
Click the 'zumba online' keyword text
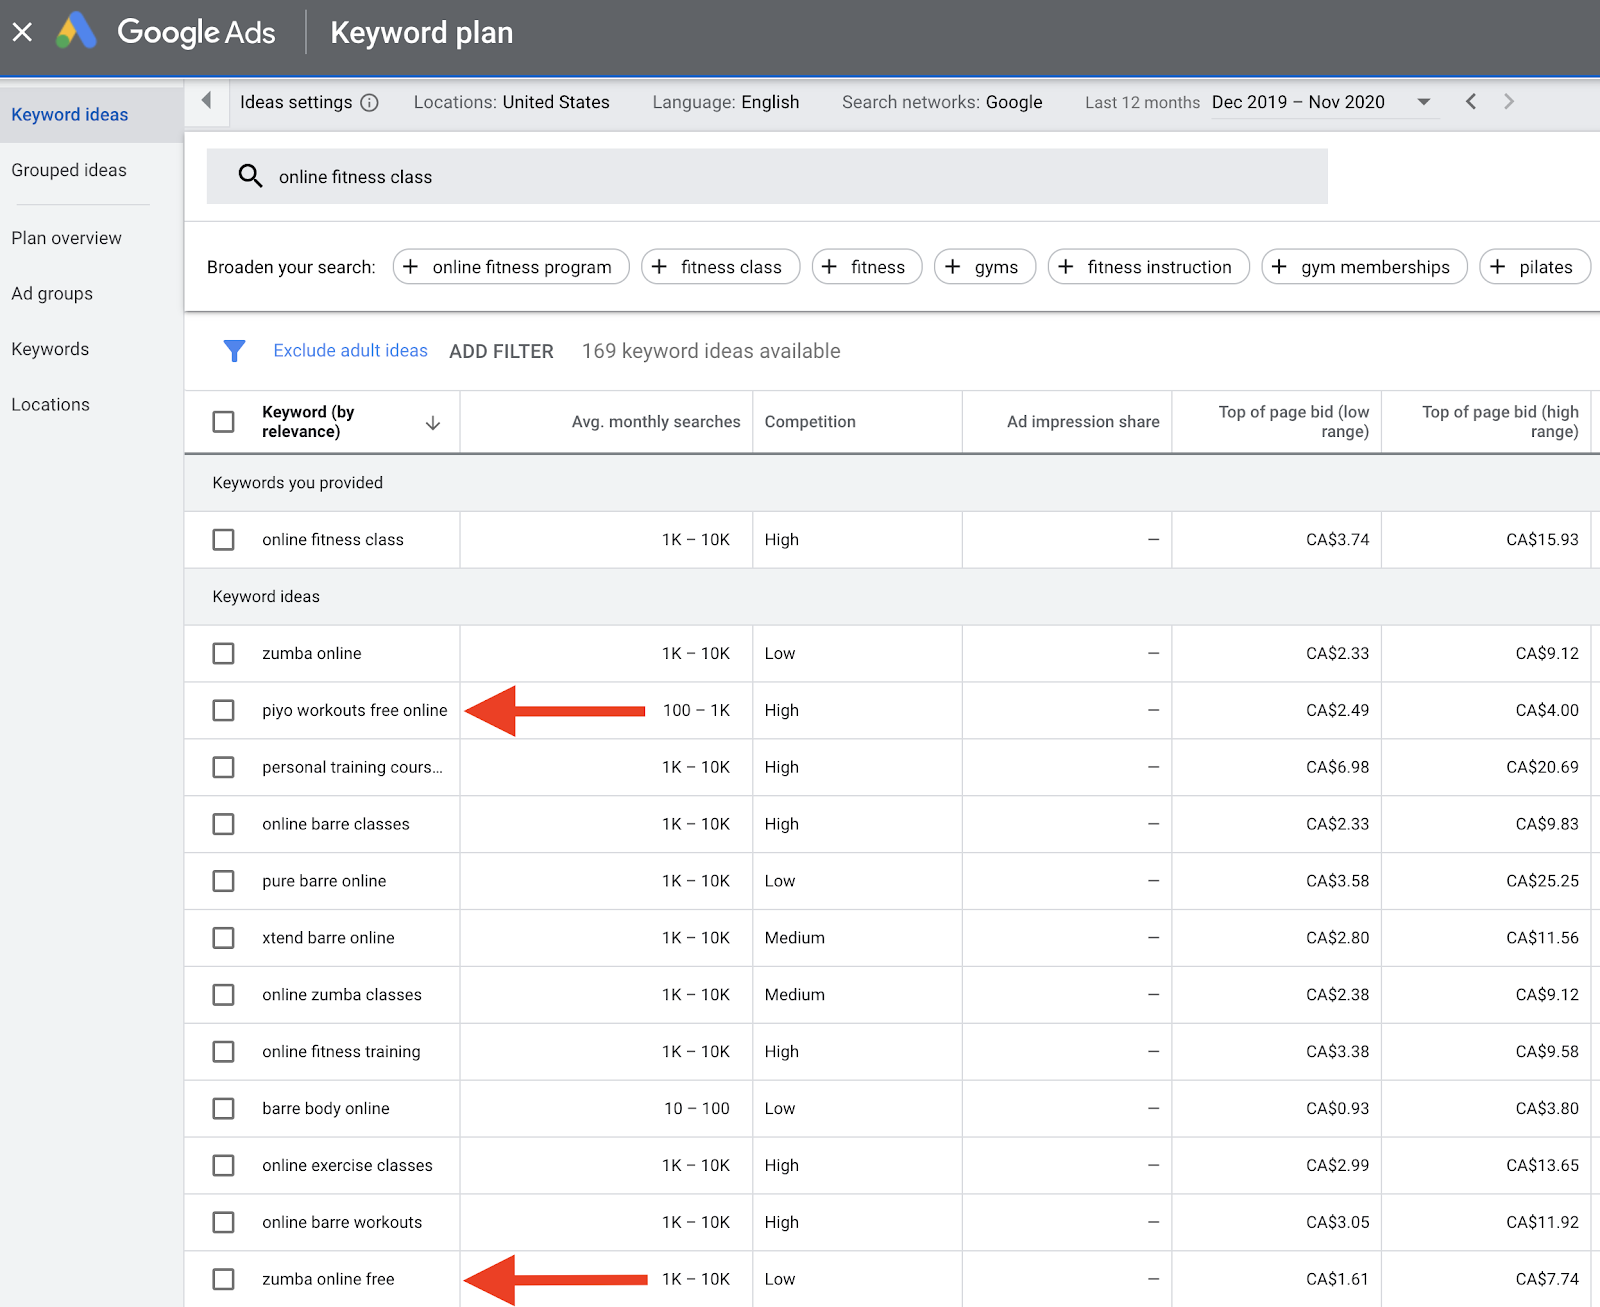point(312,654)
